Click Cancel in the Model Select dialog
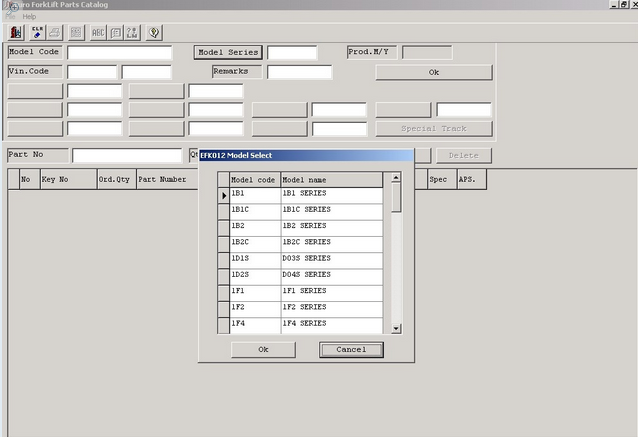Image resolution: width=638 pixels, height=437 pixels. pyautogui.click(x=351, y=350)
